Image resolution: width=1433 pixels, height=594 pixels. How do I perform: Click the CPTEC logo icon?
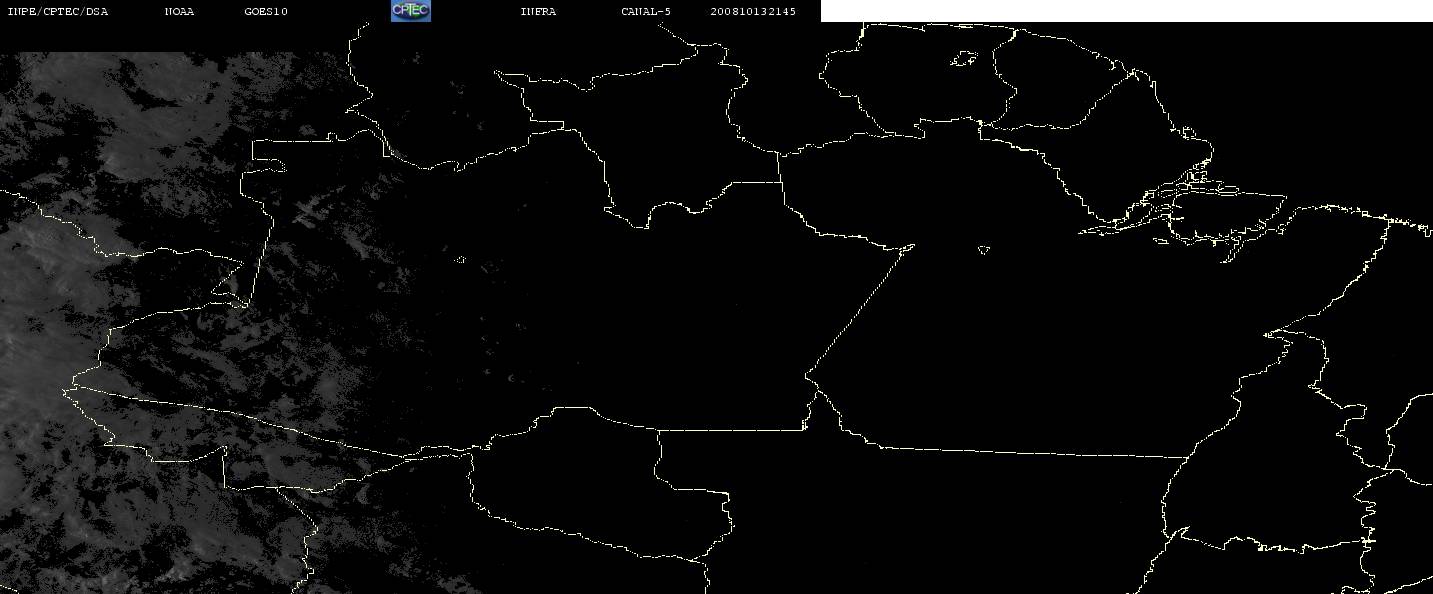pyautogui.click(x=410, y=11)
